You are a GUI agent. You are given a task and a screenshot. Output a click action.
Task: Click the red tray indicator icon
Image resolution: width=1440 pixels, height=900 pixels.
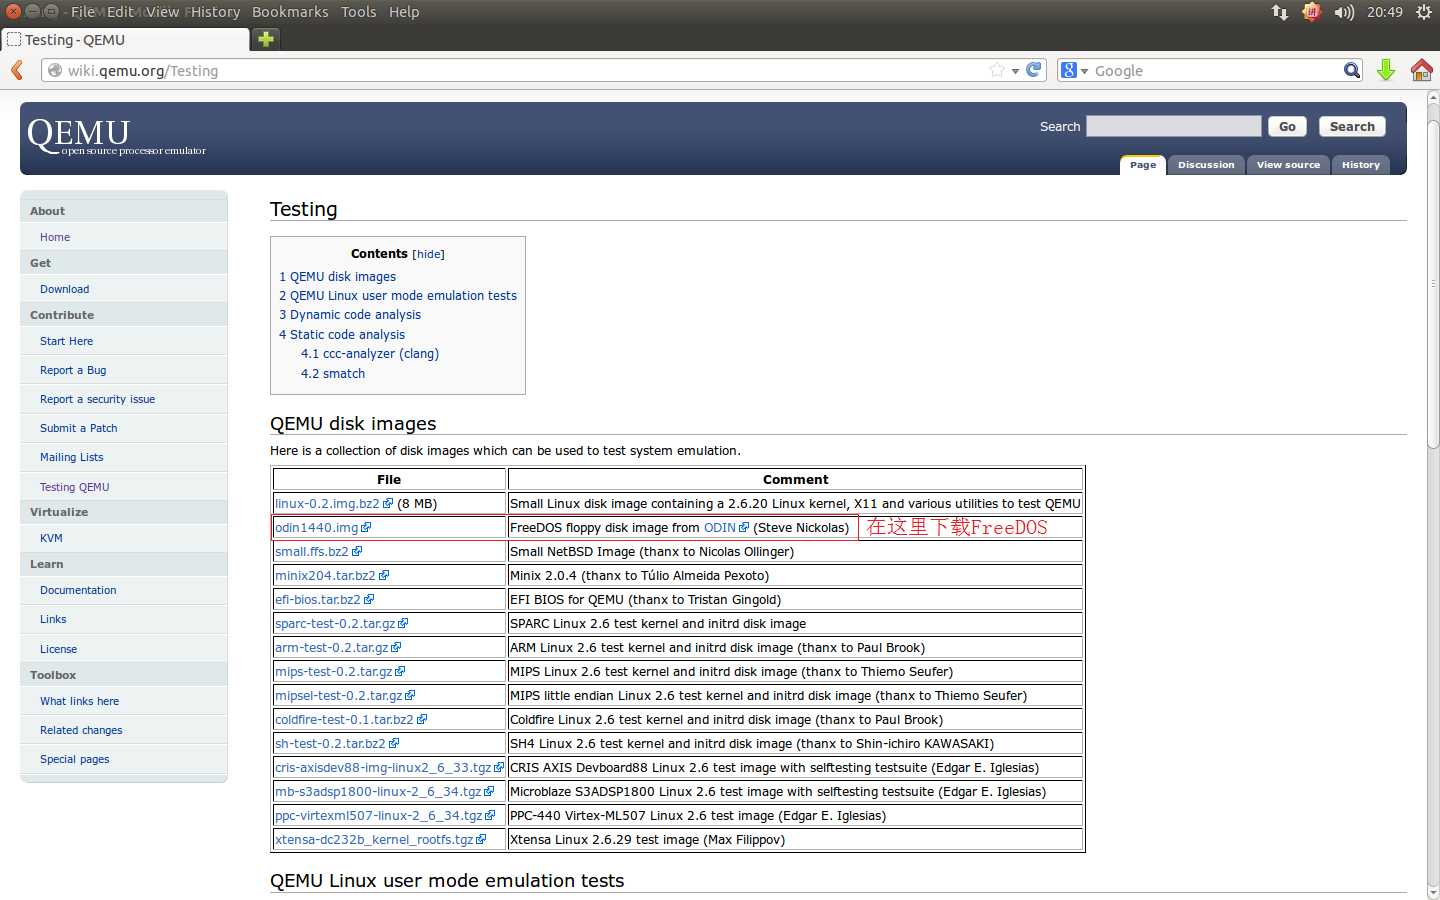point(1312,12)
